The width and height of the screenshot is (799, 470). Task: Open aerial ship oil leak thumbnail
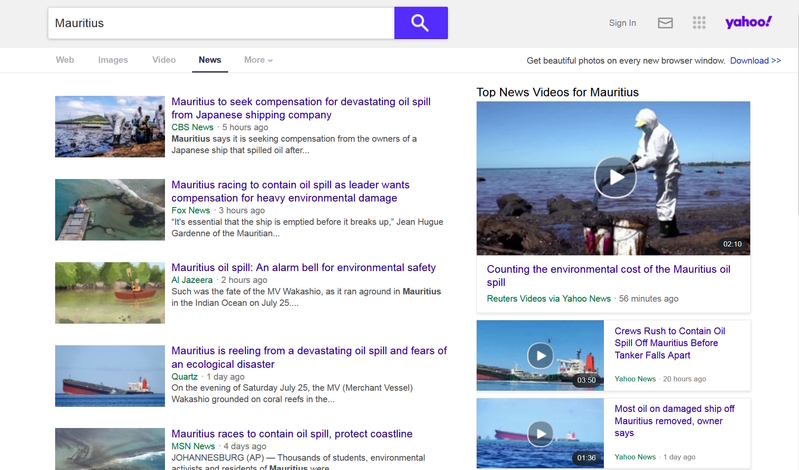click(110, 210)
